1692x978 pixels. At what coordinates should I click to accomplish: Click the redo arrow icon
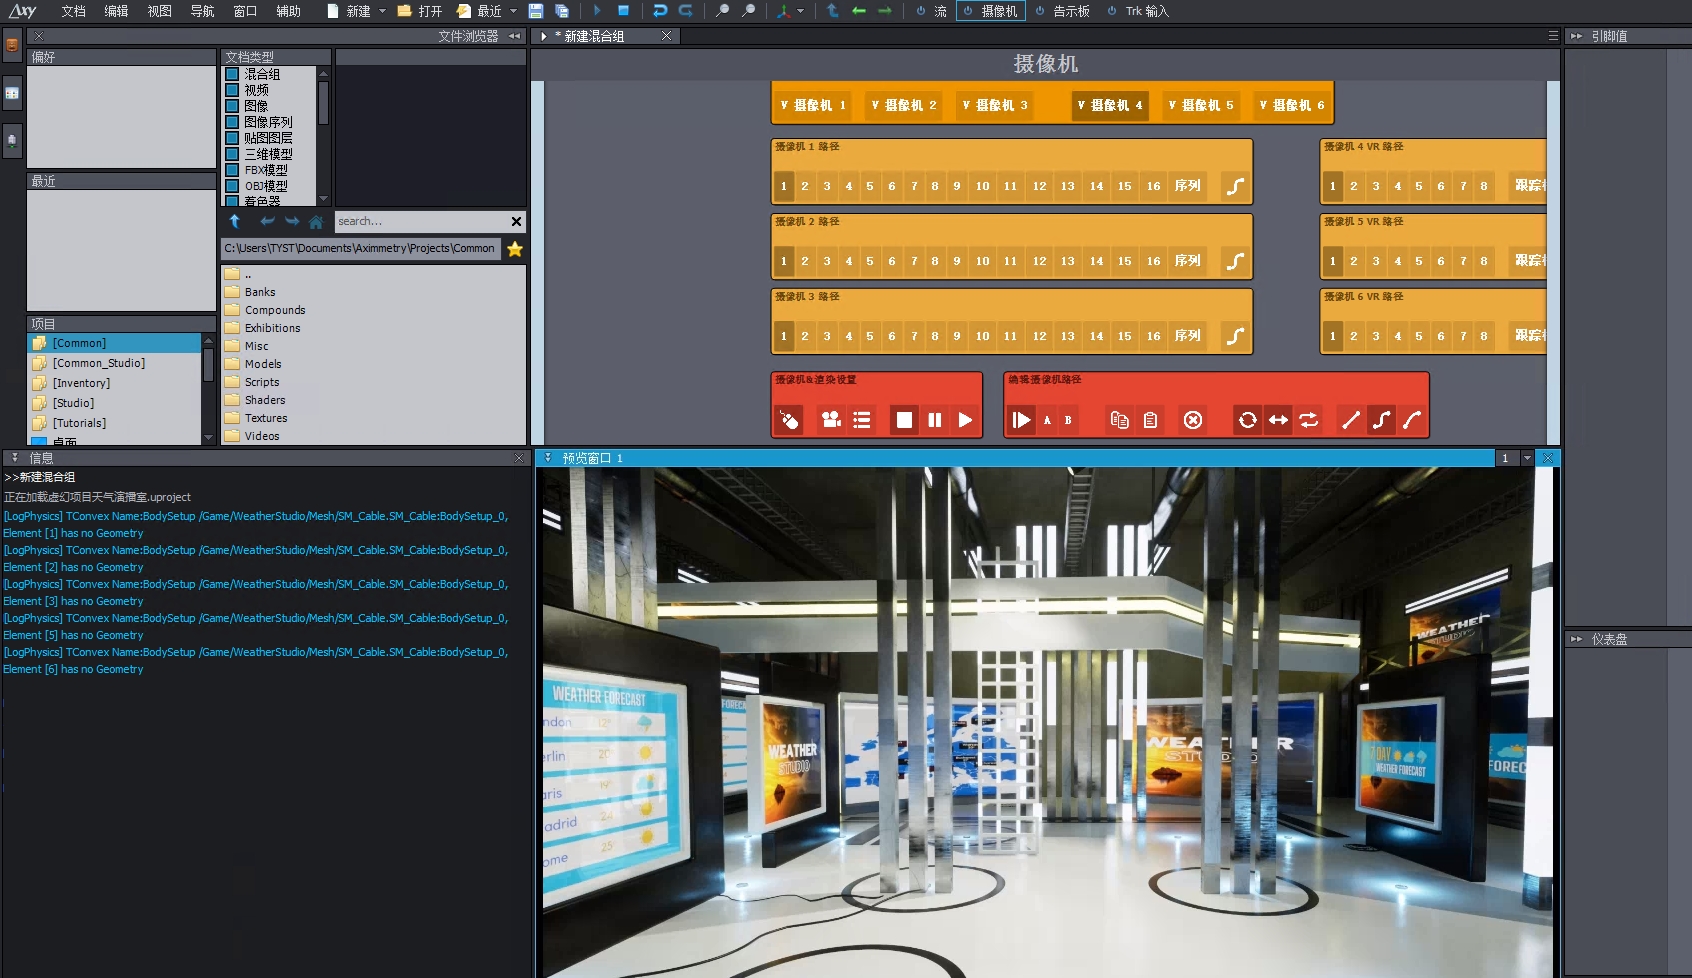pyautogui.click(x=686, y=11)
